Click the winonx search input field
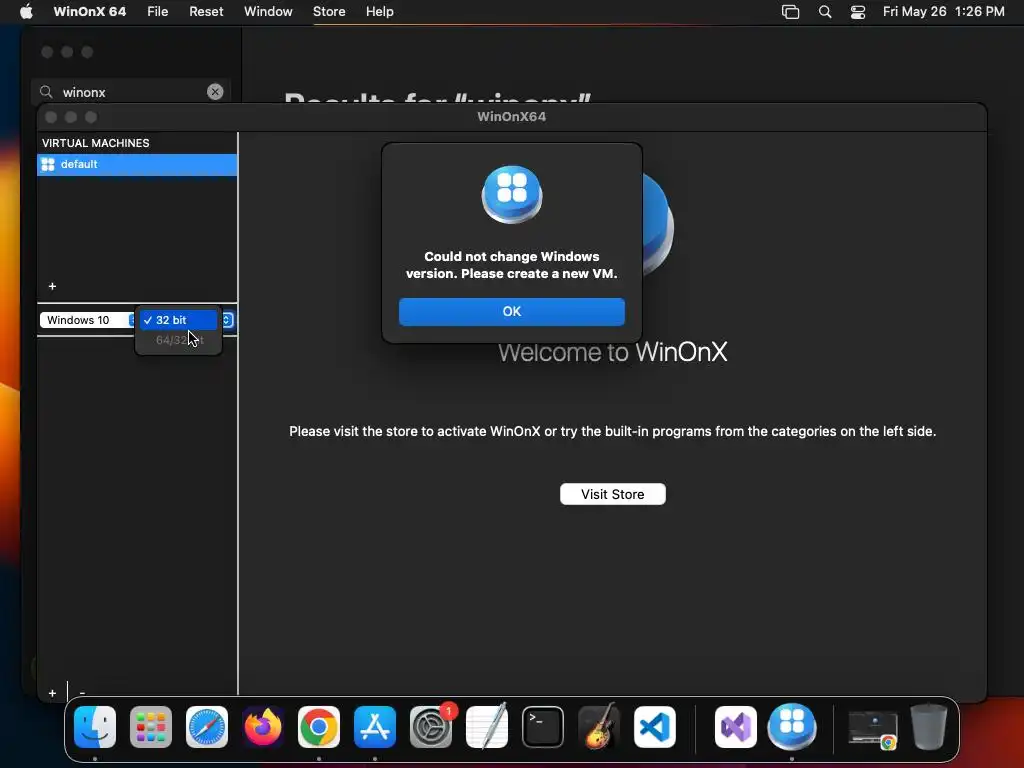Screen dimensions: 1024x768 tap(131, 92)
